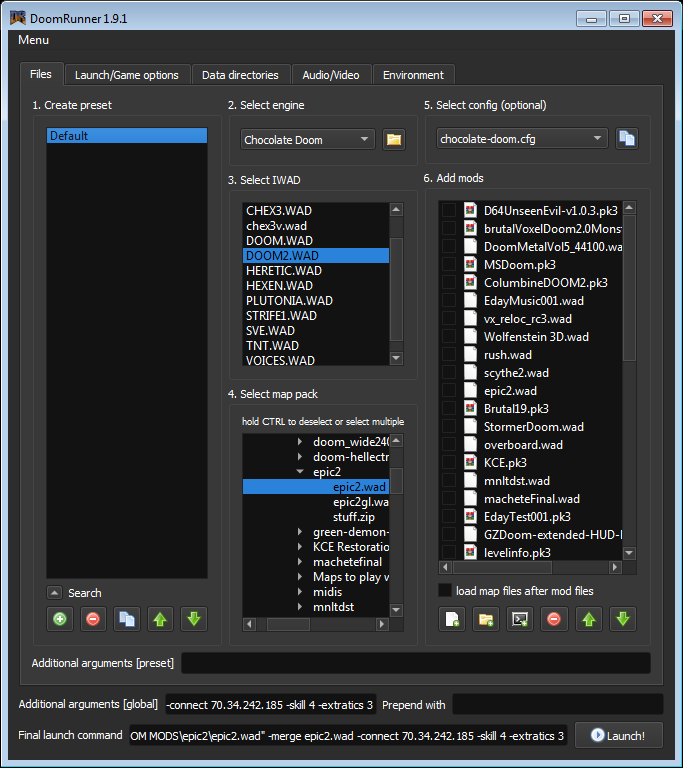Viewport: 683px width, 768px height.
Task: Select the Files tab
Action: (41, 74)
